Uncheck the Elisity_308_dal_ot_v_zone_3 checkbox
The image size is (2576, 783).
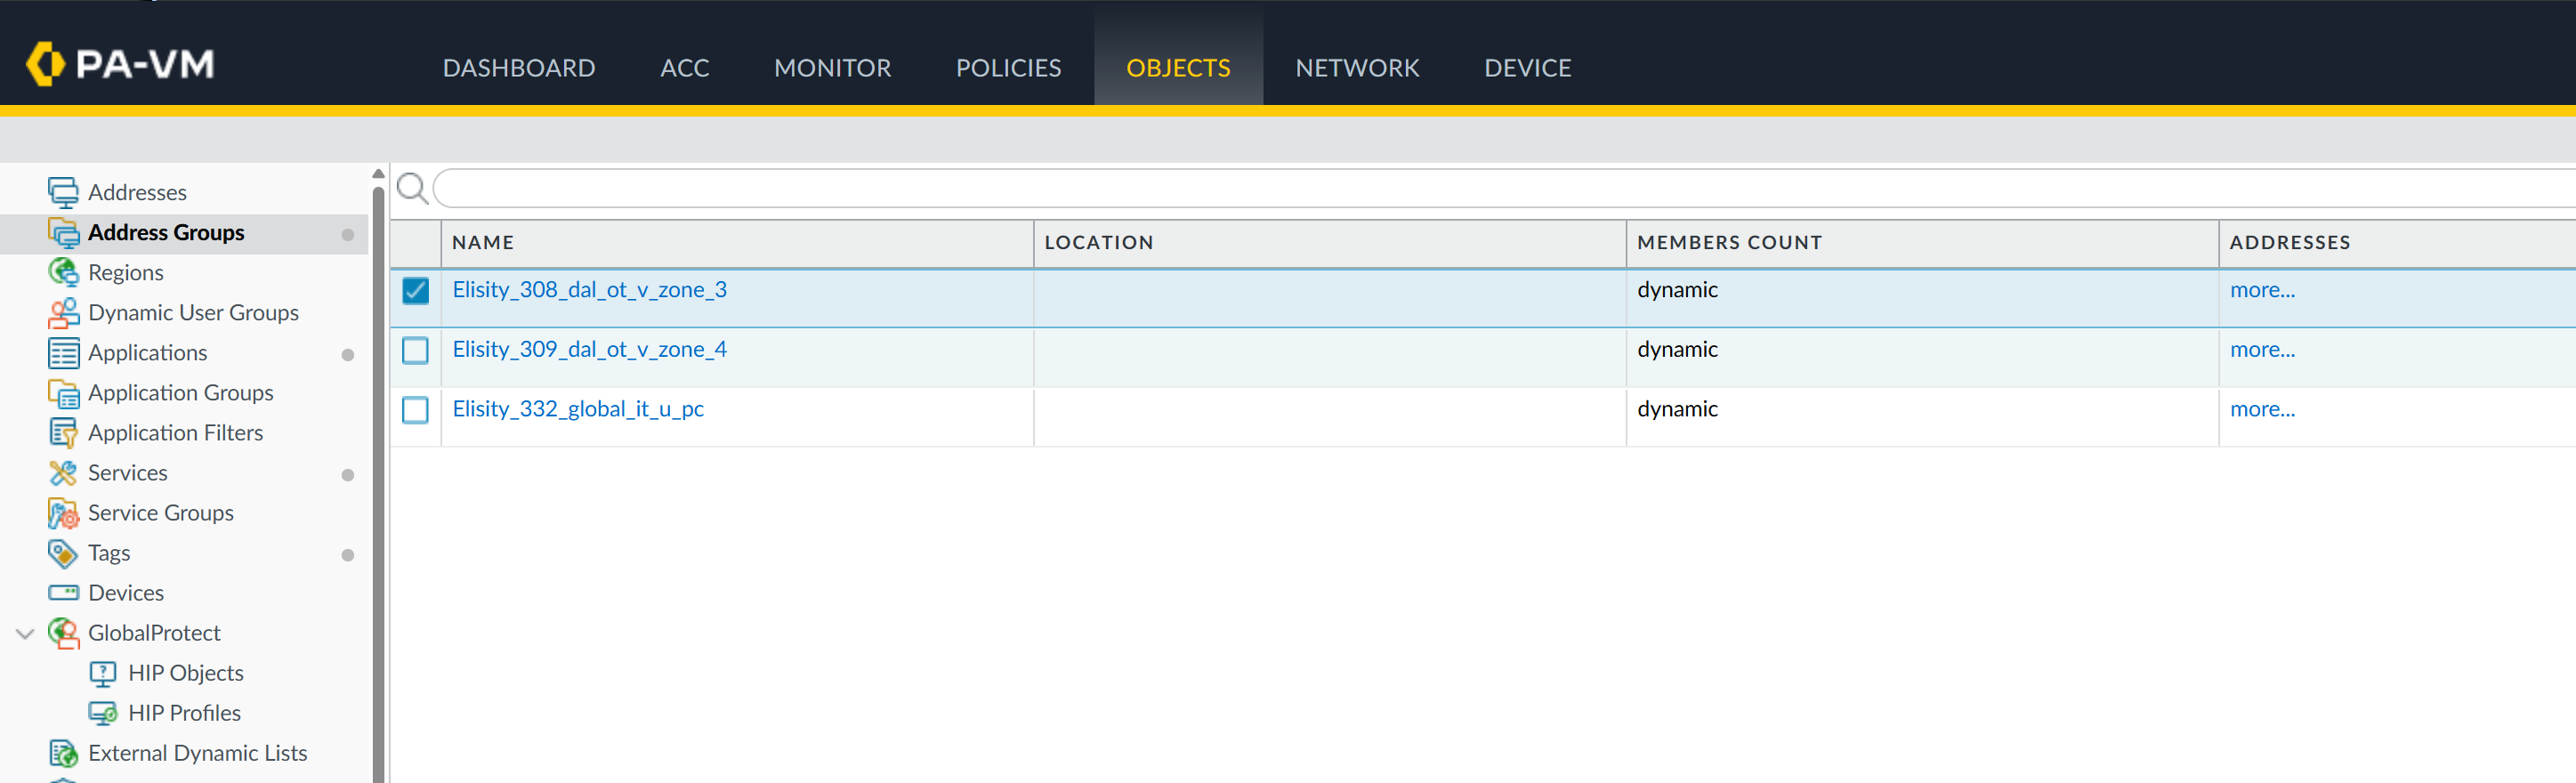[415, 291]
